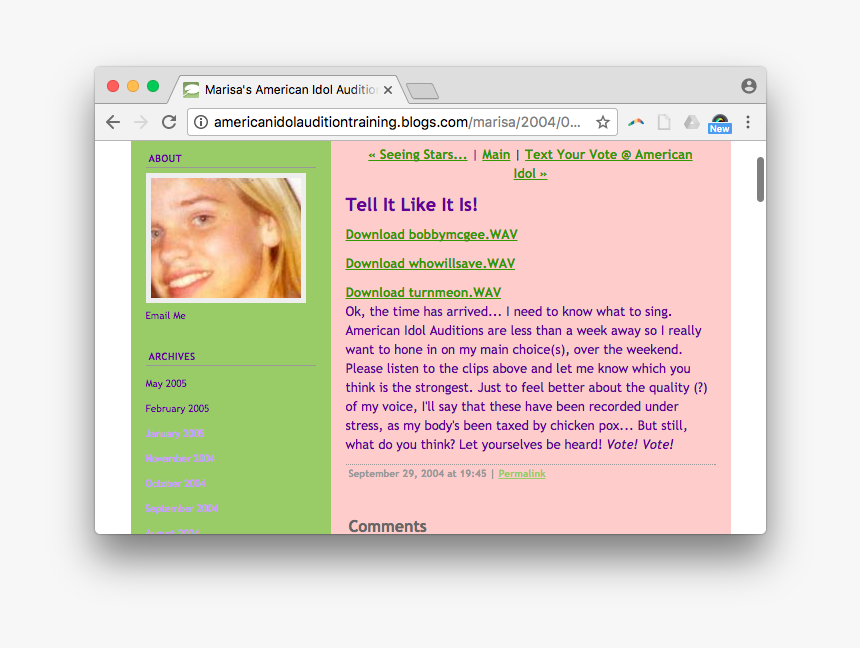Image resolution: width=860 pixels, height=648 pixels.
Task: View site info icon in address bar
Action: coord(201,122)
